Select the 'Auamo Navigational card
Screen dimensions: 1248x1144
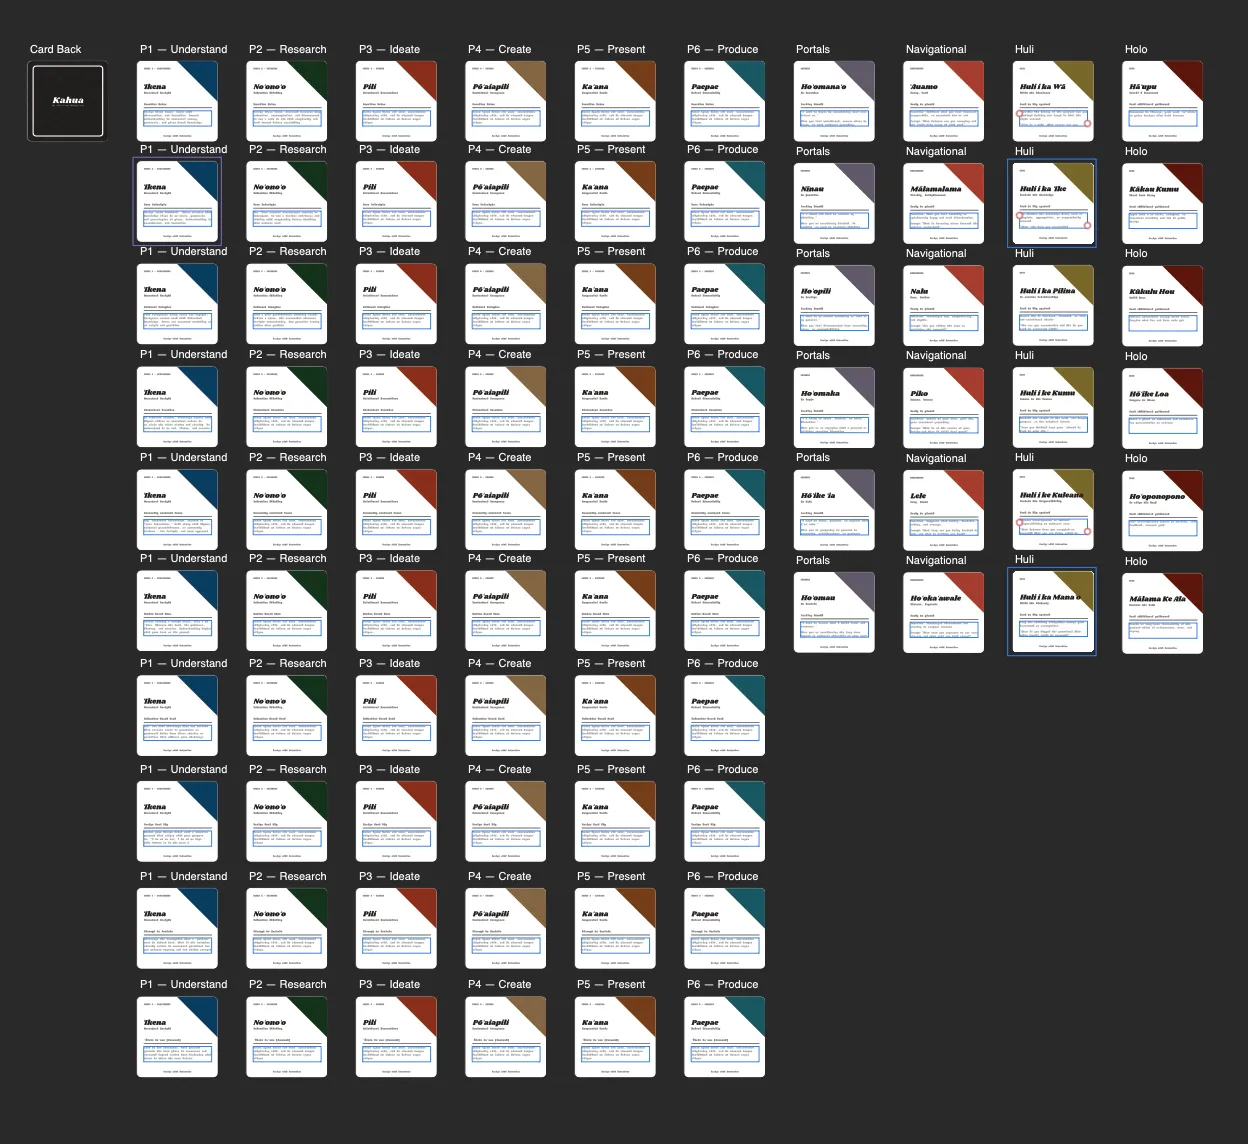(x=944, y=101)
